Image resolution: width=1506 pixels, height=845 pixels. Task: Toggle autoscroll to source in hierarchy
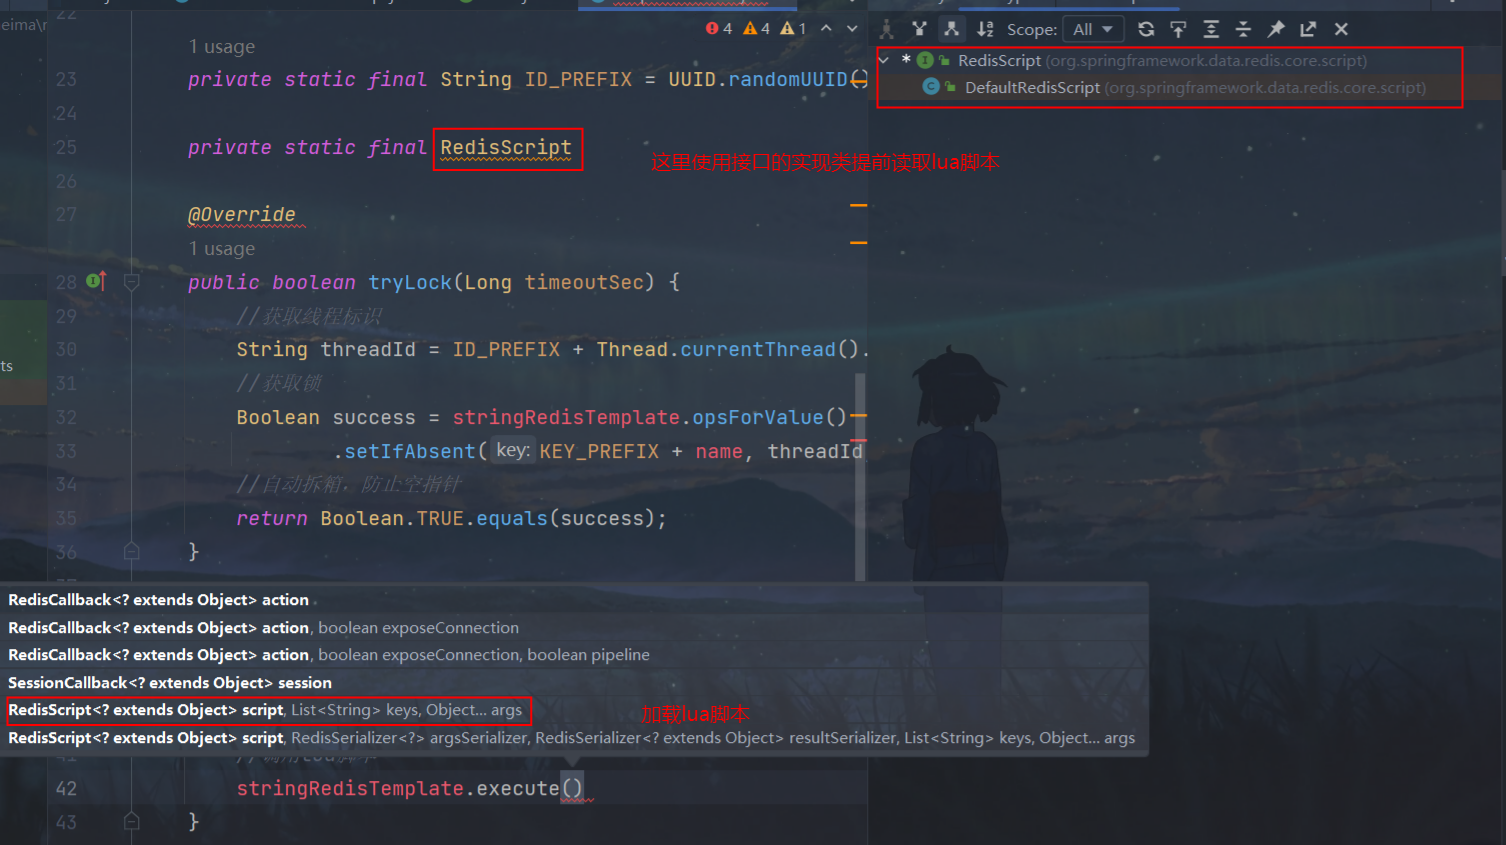coord(1178,29)
